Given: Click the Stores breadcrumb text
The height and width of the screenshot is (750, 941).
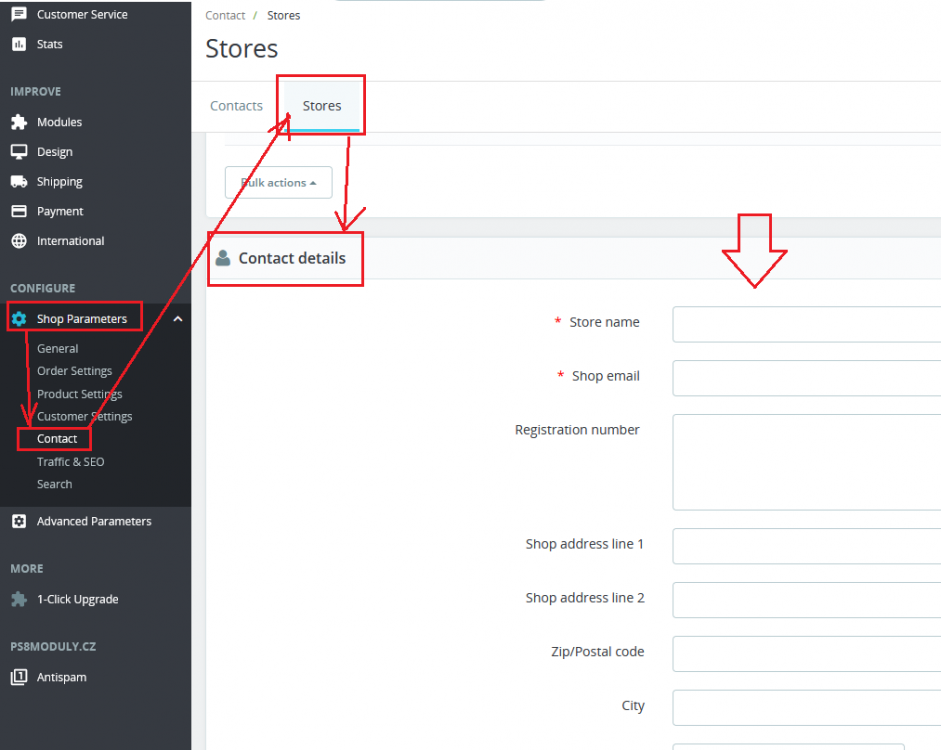Looking at the screenshot, I should (x=283, y=16).
